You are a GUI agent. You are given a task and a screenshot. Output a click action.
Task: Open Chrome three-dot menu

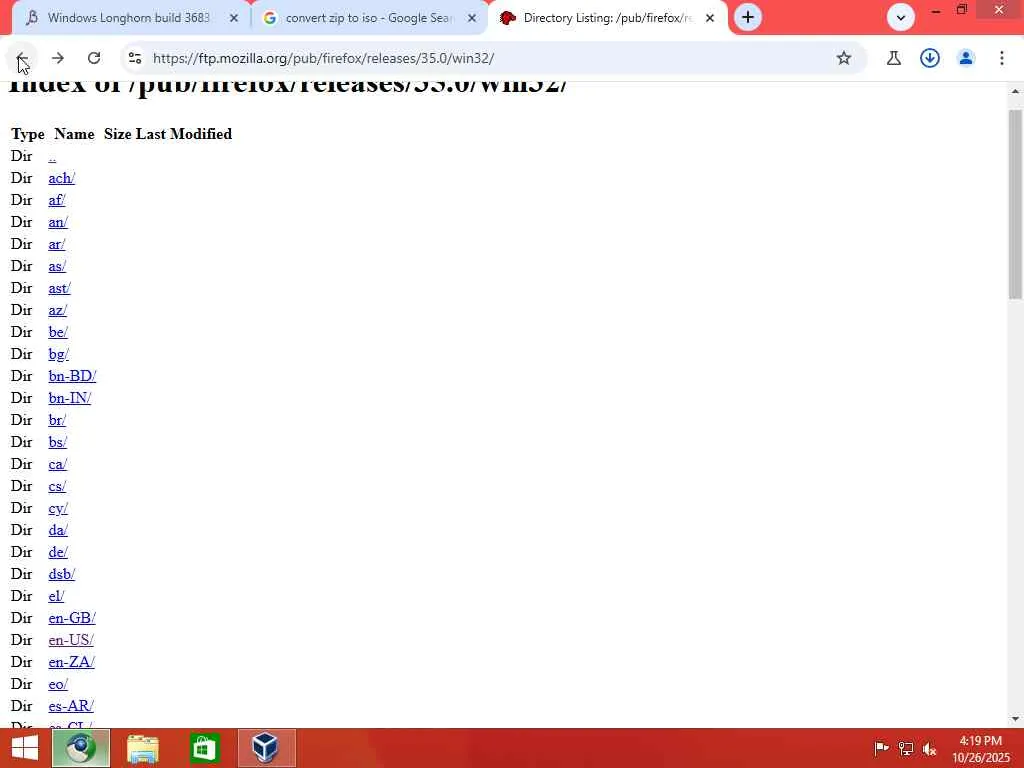point(1002,58)
